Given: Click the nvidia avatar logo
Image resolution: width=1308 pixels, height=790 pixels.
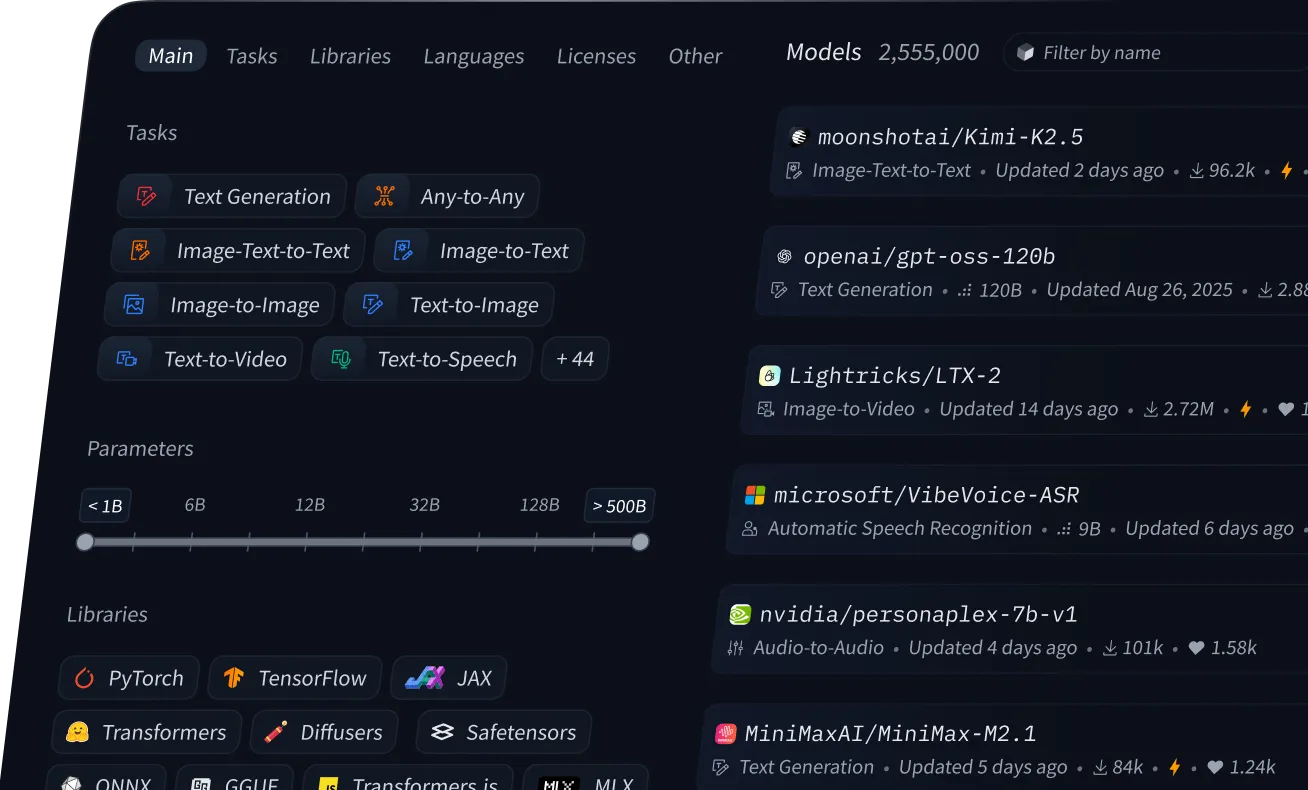Looking at the screenshot, I should [x=740, y=614].
